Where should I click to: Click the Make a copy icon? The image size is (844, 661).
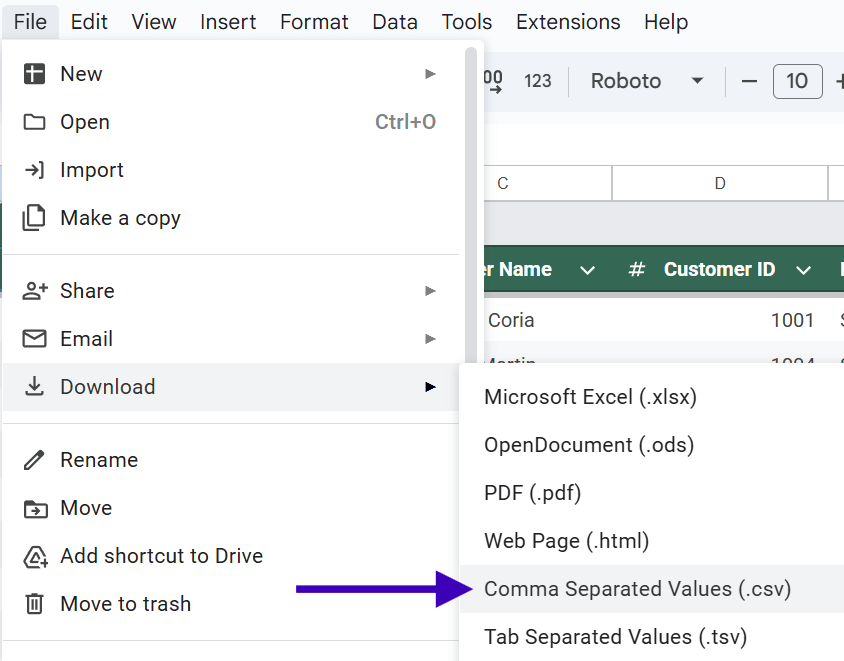(x=33, y=218)
